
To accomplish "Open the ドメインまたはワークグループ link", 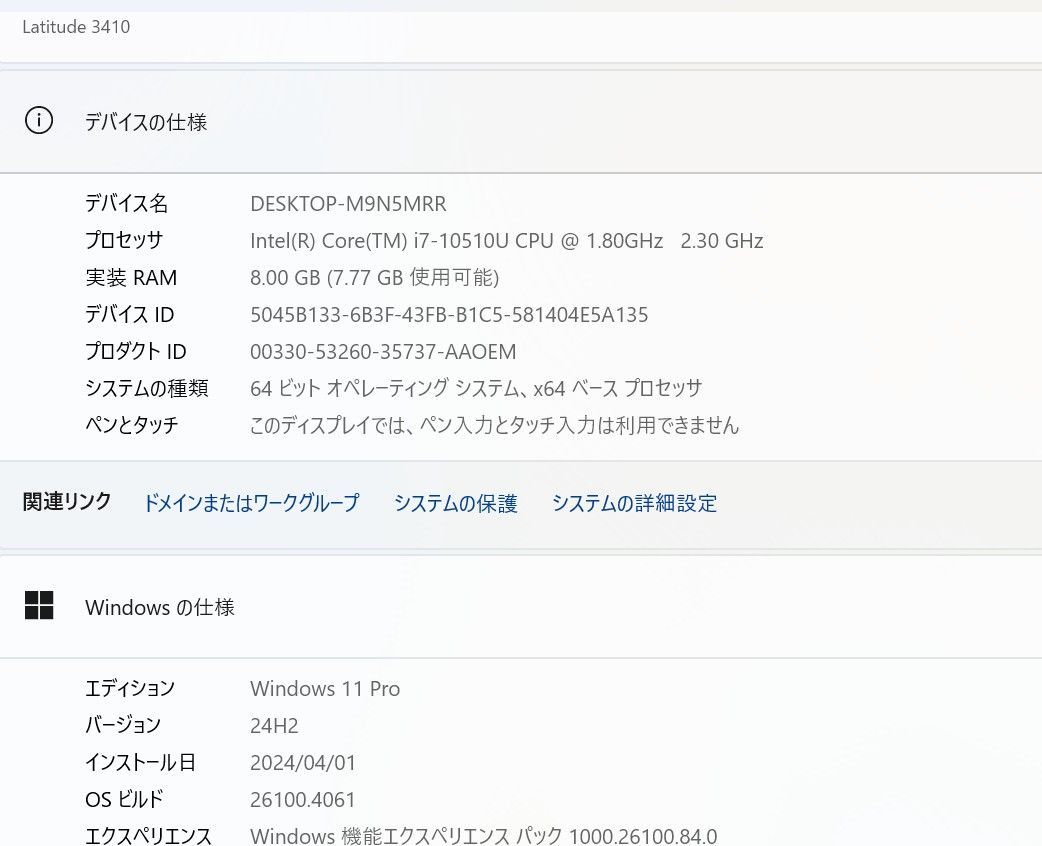I will (251, 503).
